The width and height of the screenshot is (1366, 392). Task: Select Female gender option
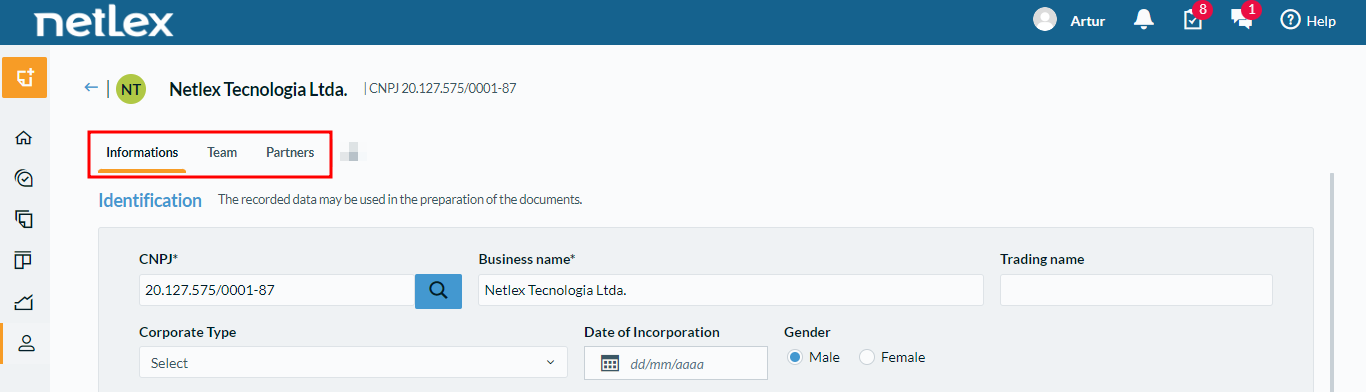[x=867, y=357]
